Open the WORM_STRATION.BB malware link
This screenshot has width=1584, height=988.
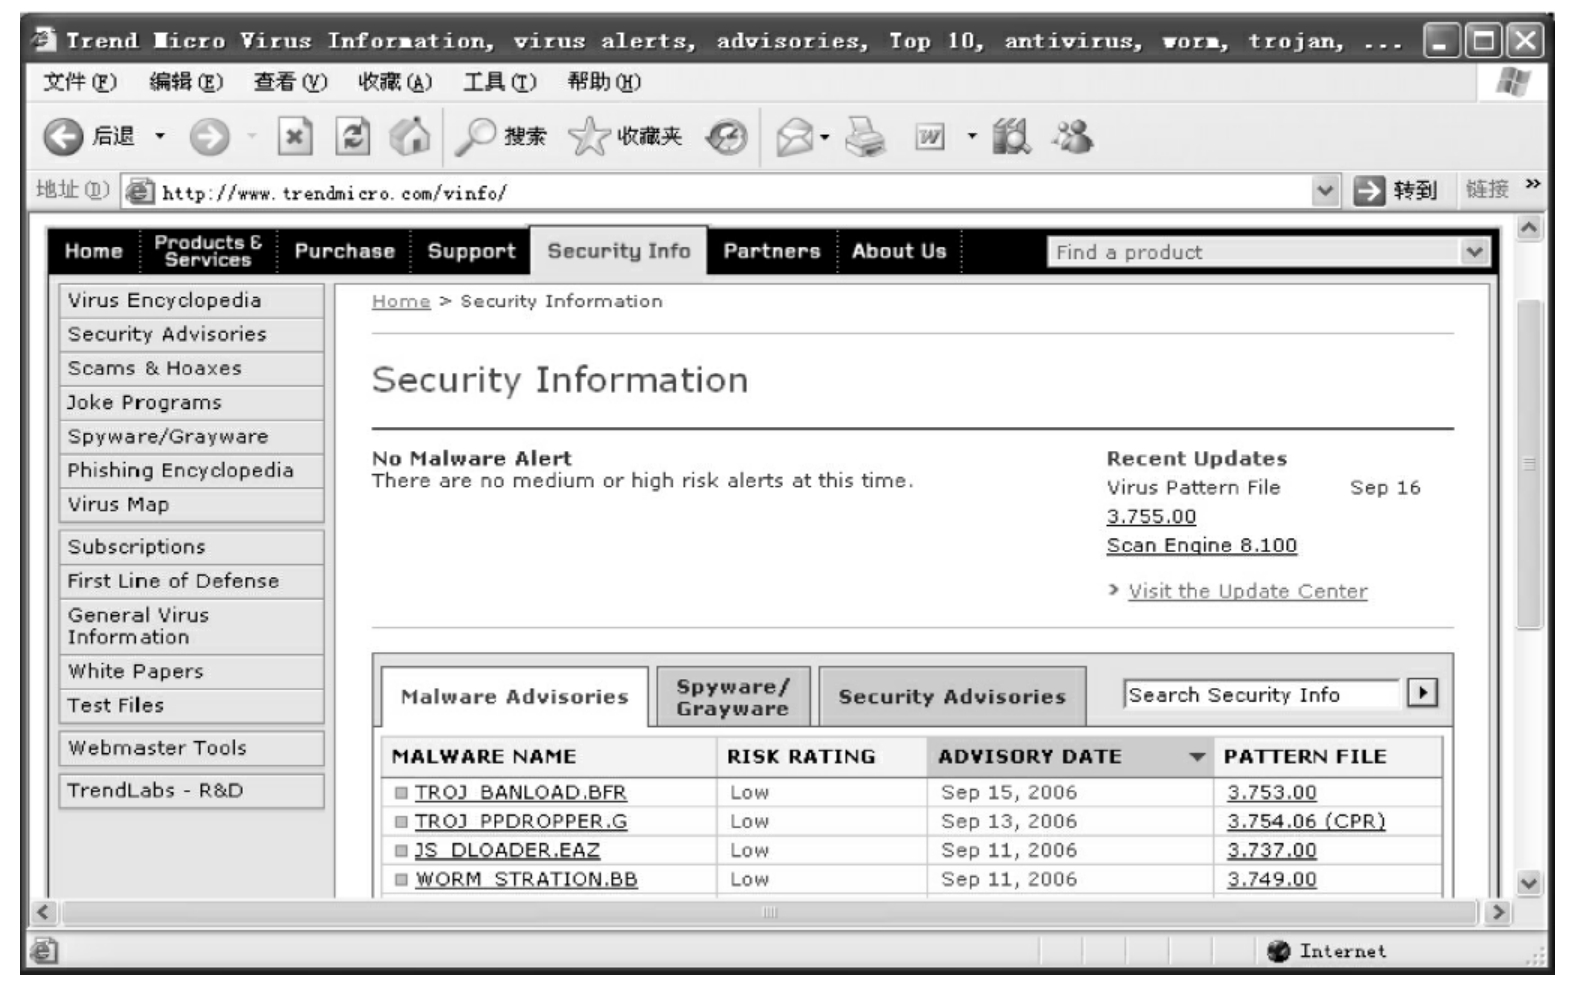coord(526,879)
